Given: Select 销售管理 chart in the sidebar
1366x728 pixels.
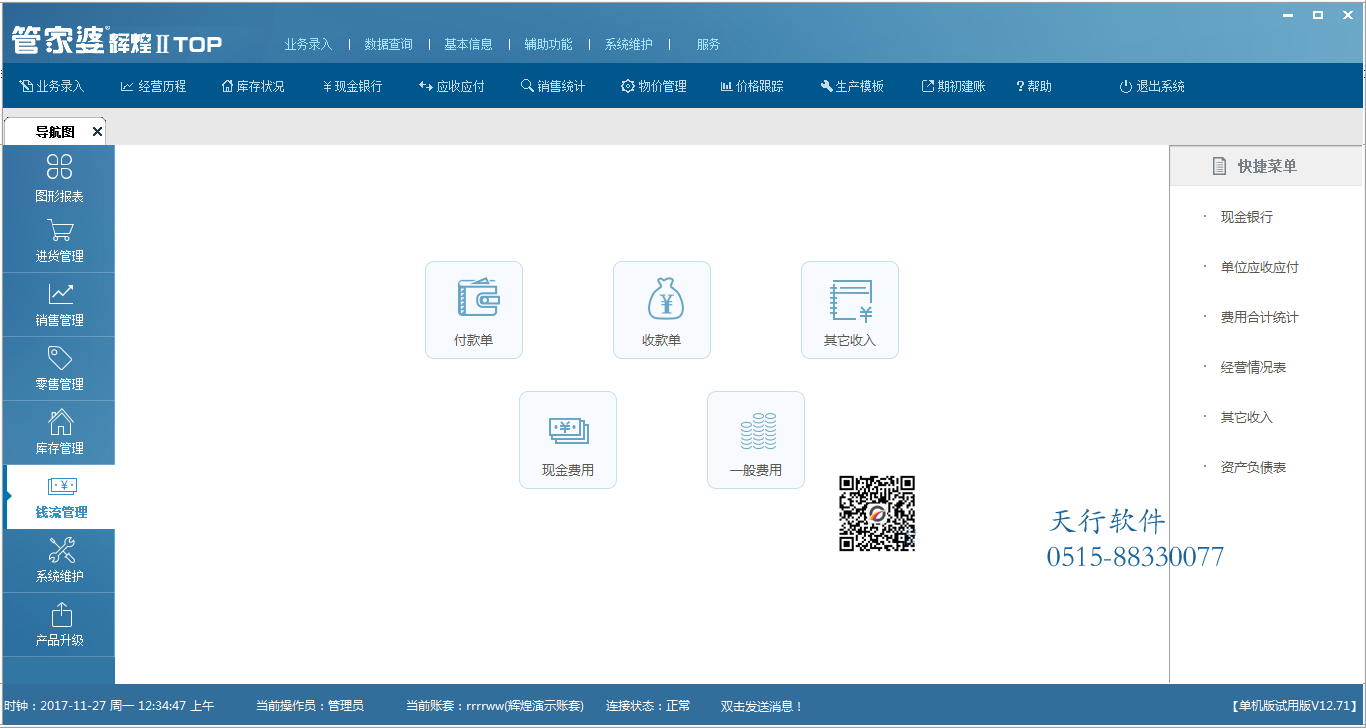Looking at the screenshot, I should 59,305.
